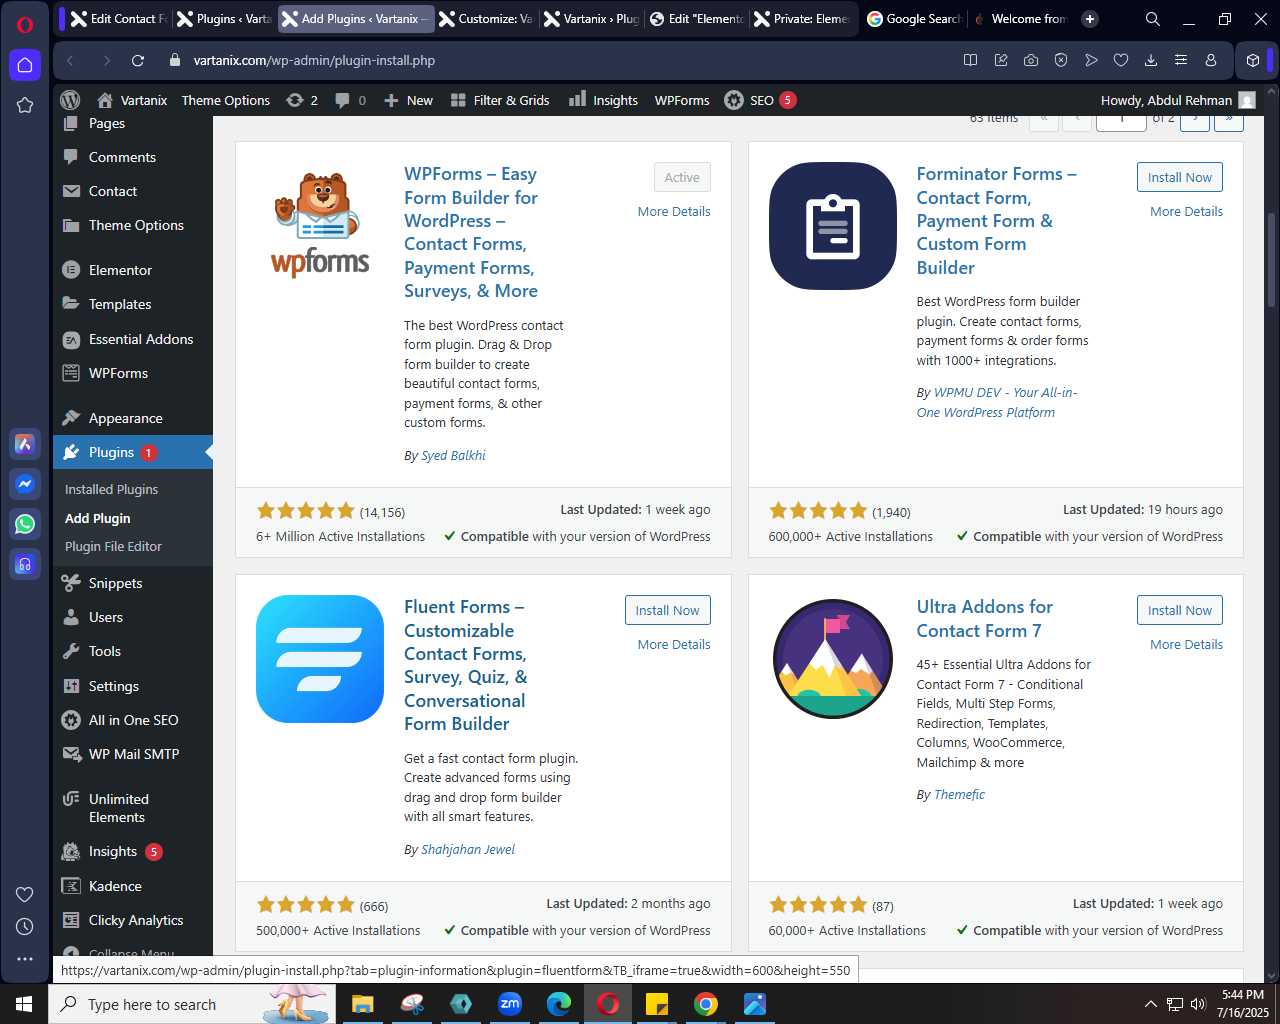
Task: Click the Forminator clipboard logo
Action: click(833, 226)
